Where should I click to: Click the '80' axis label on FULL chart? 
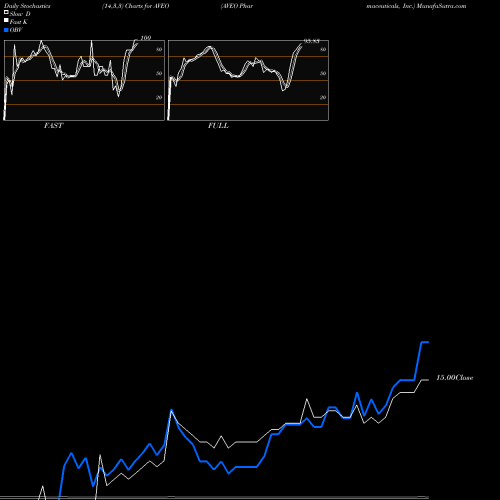(x=323, y=49)
